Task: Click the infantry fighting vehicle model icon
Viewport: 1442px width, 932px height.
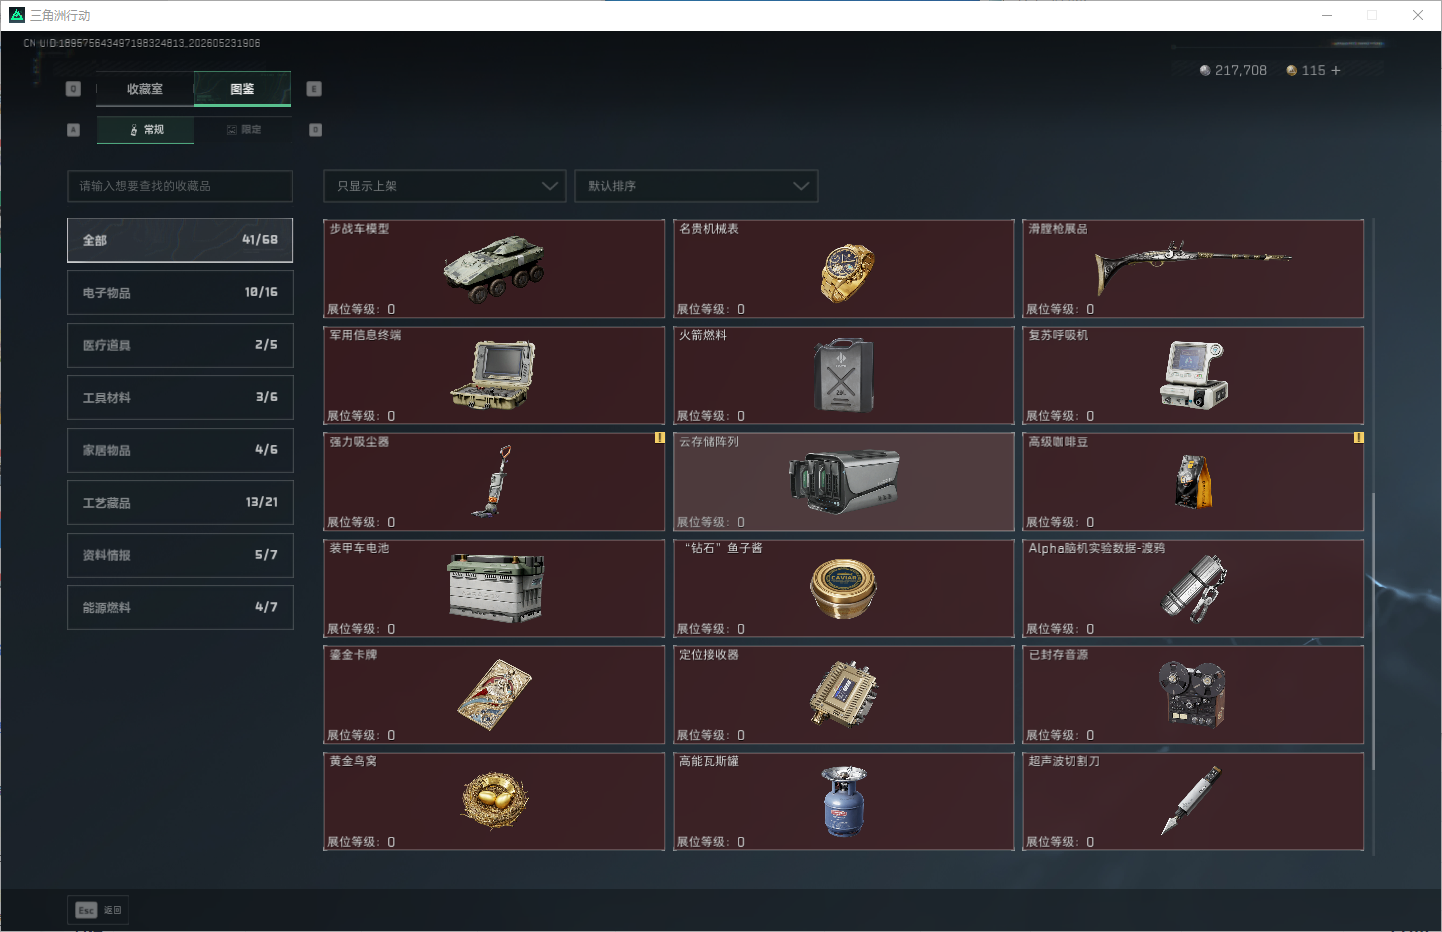Action: tap(494, 268)
